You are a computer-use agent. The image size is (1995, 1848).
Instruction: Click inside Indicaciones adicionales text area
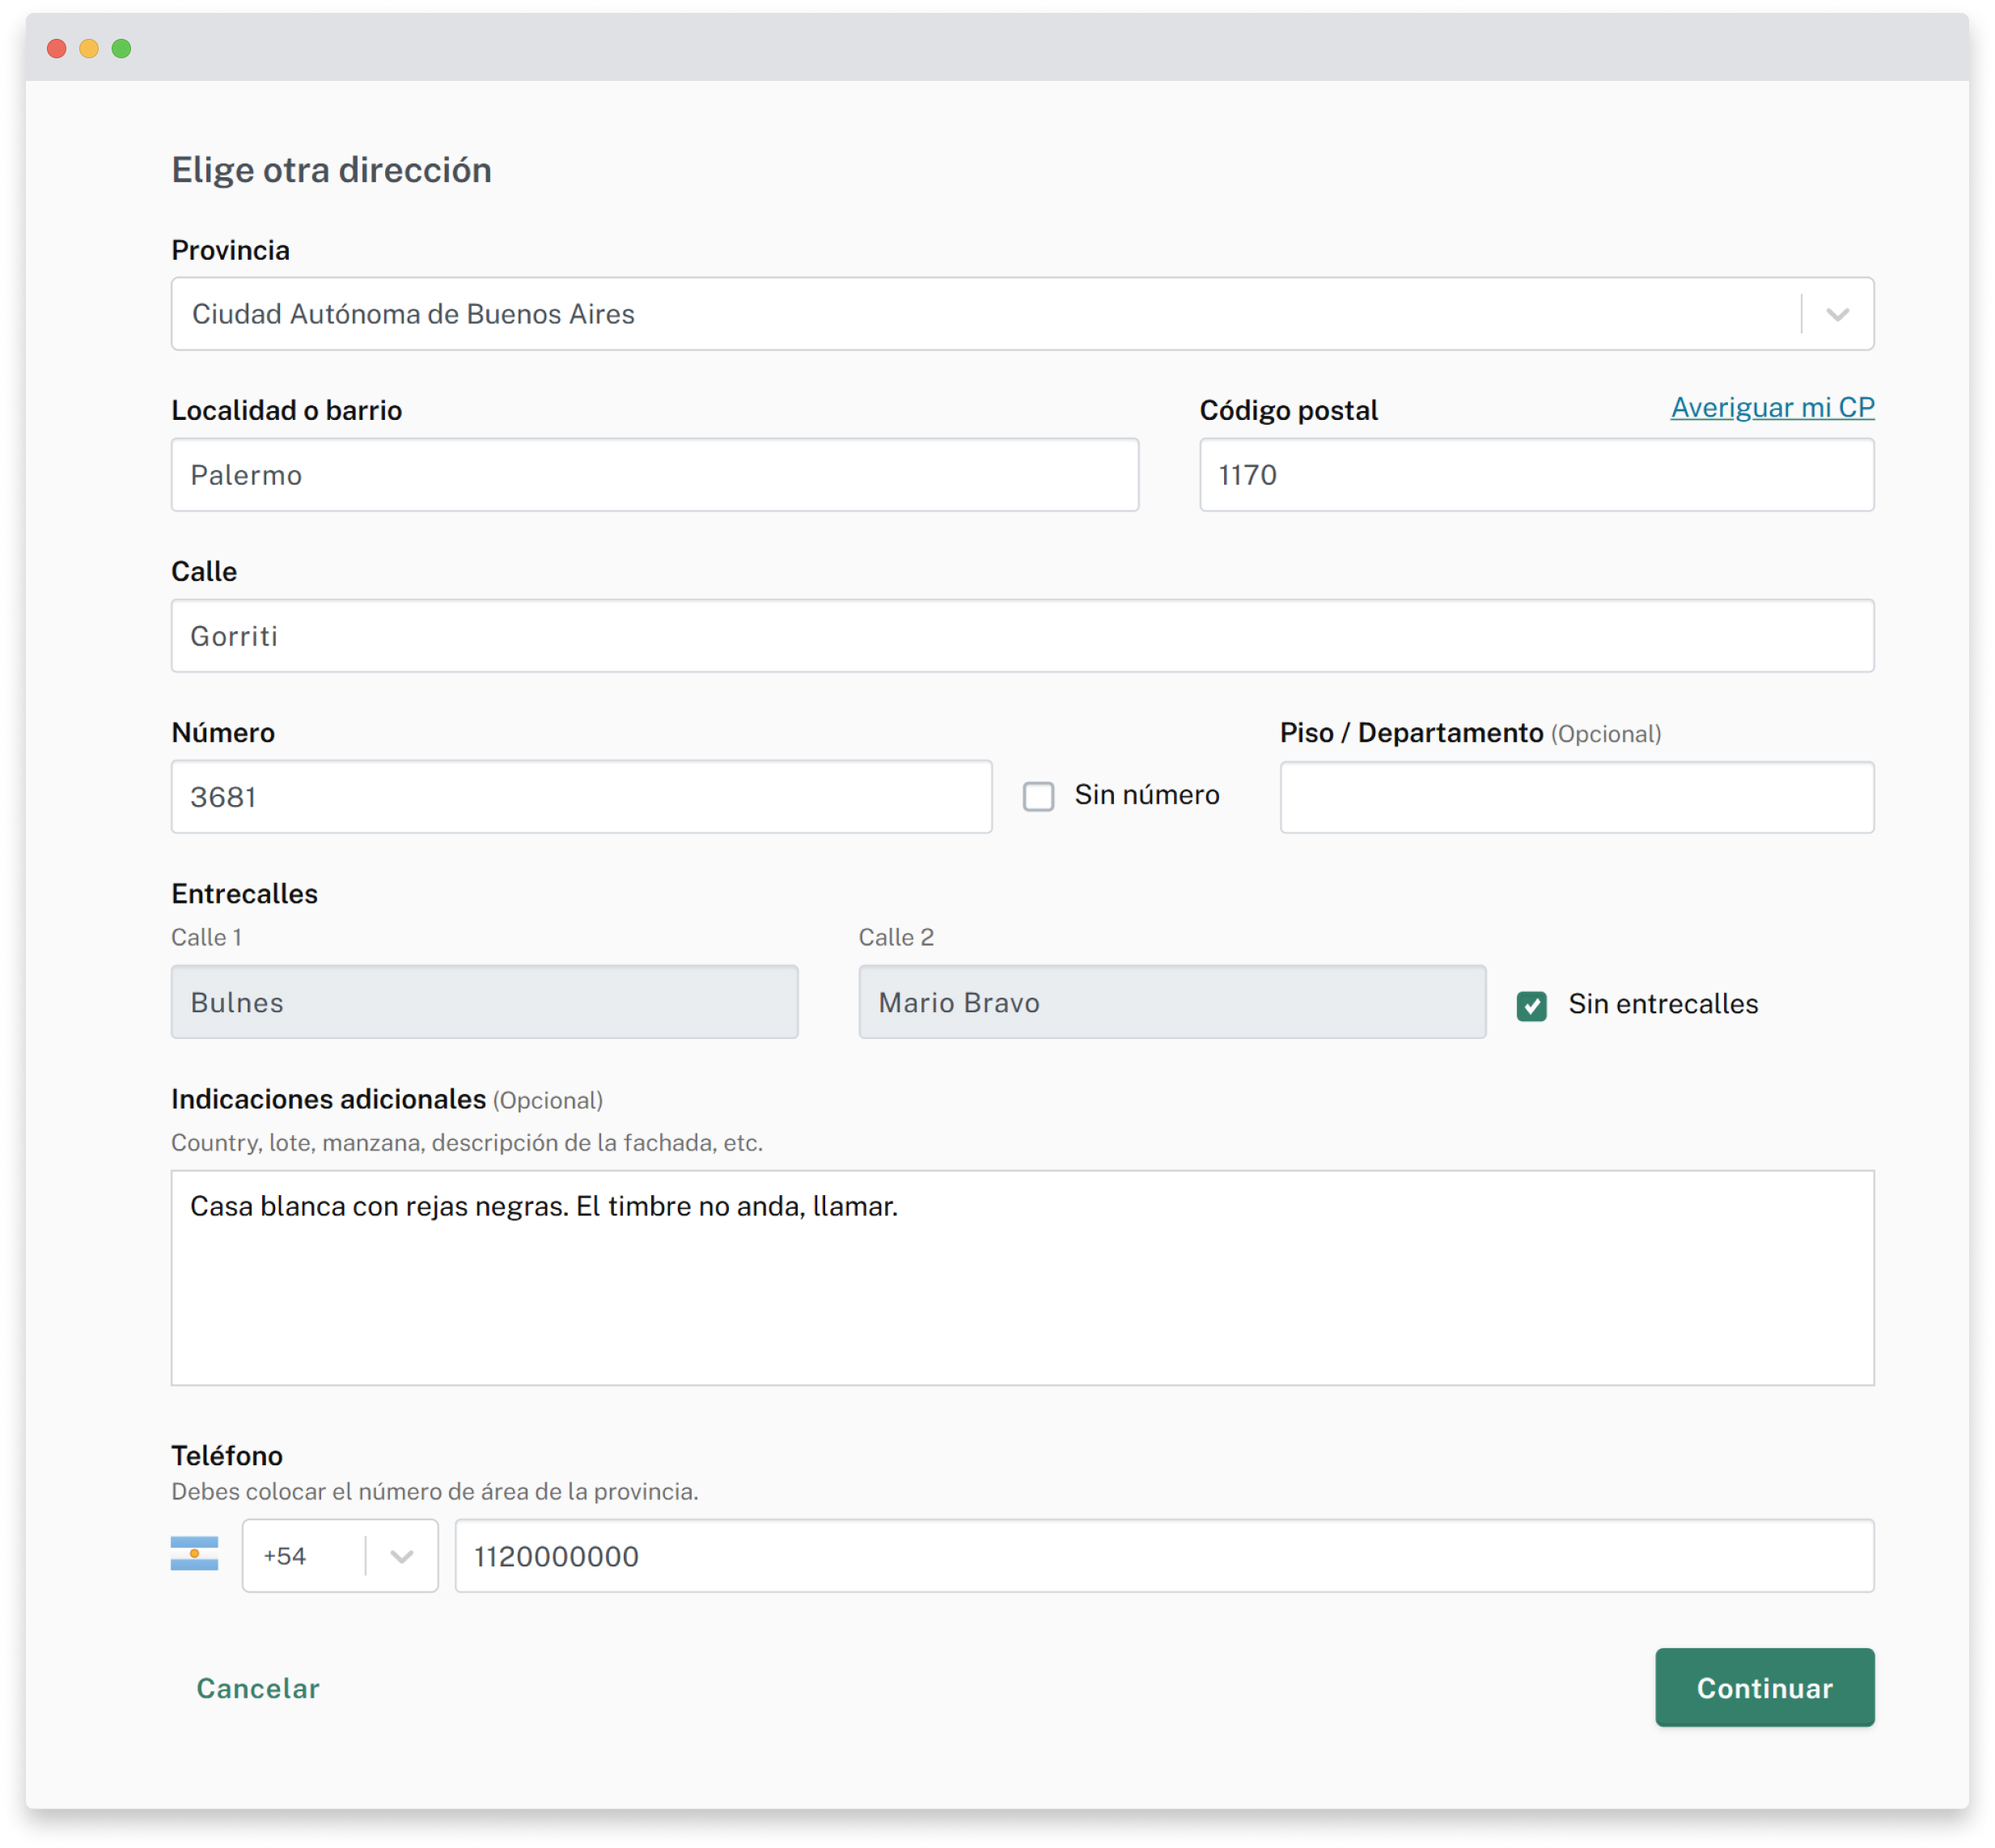1022,1278
